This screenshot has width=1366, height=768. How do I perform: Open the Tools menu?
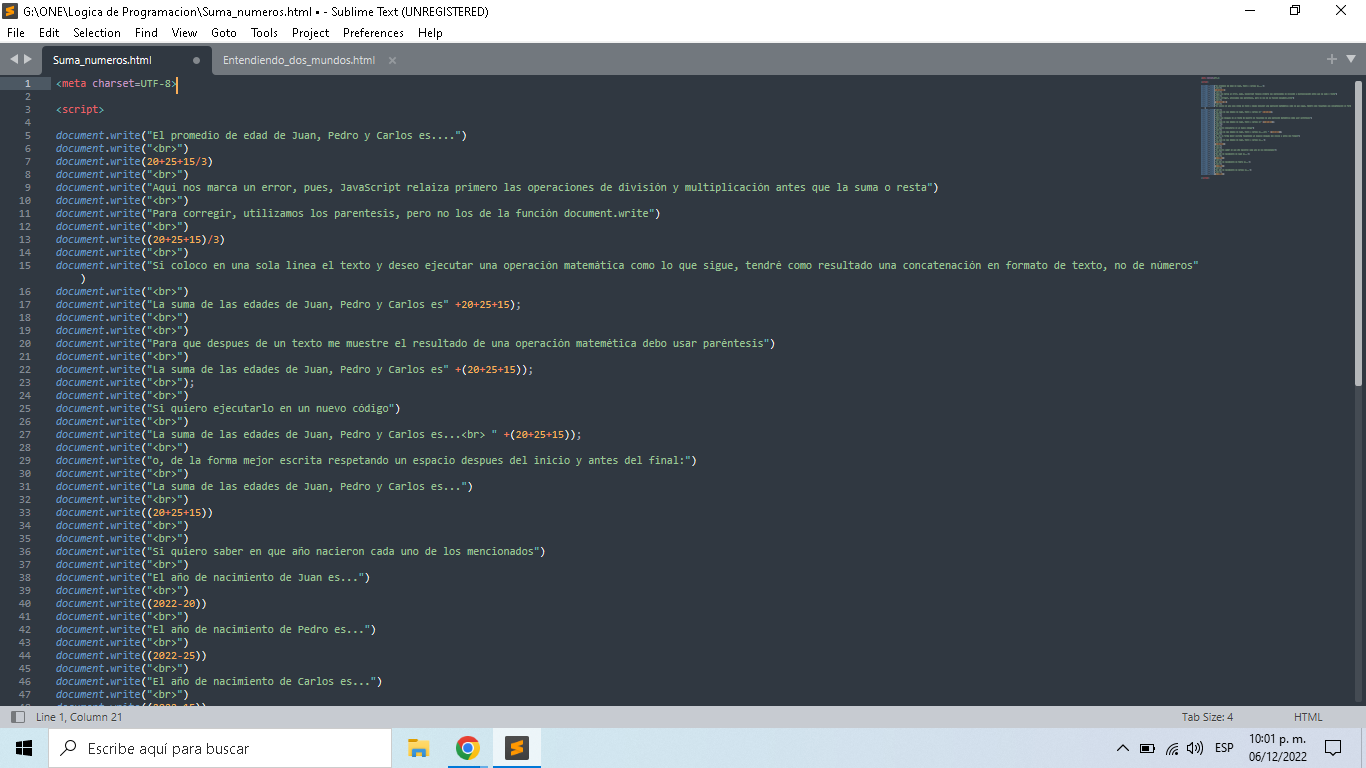coord(264,33)
